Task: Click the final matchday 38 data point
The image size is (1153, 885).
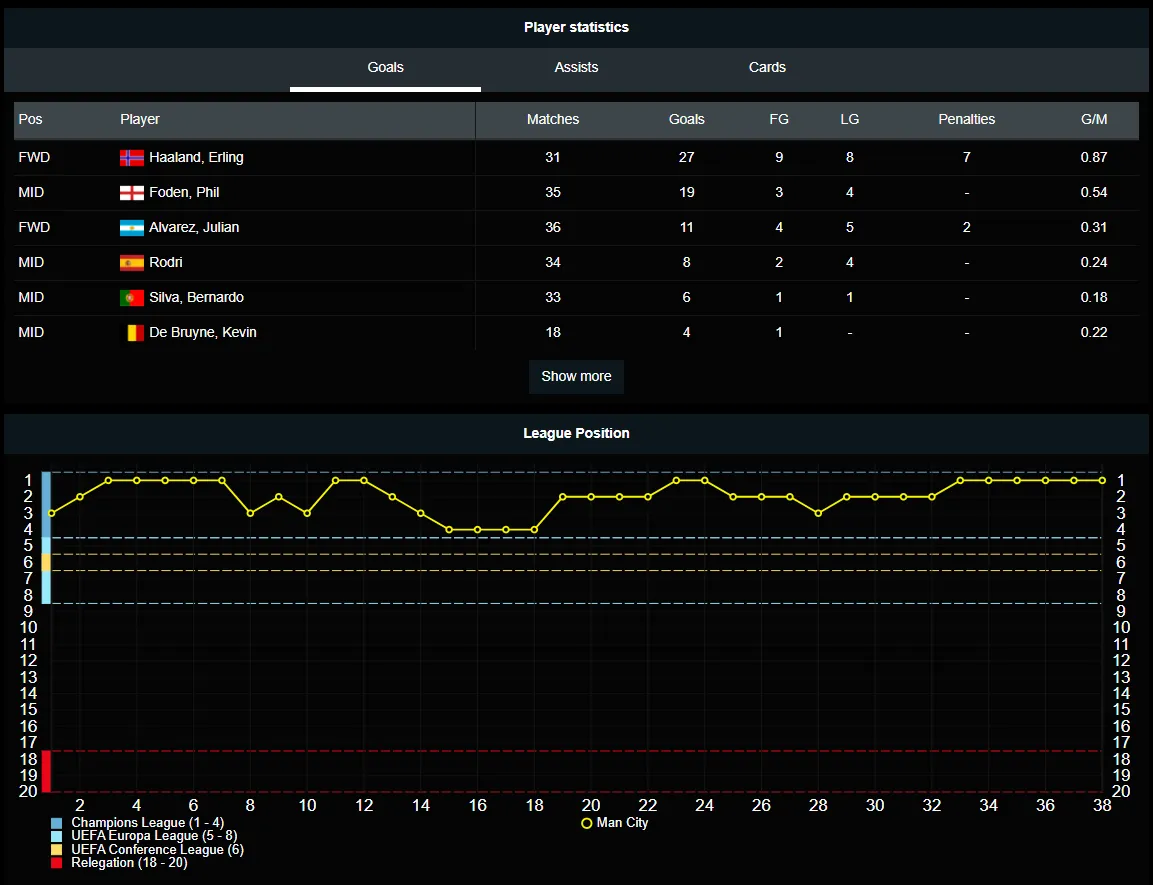Action: [1102, 480]
